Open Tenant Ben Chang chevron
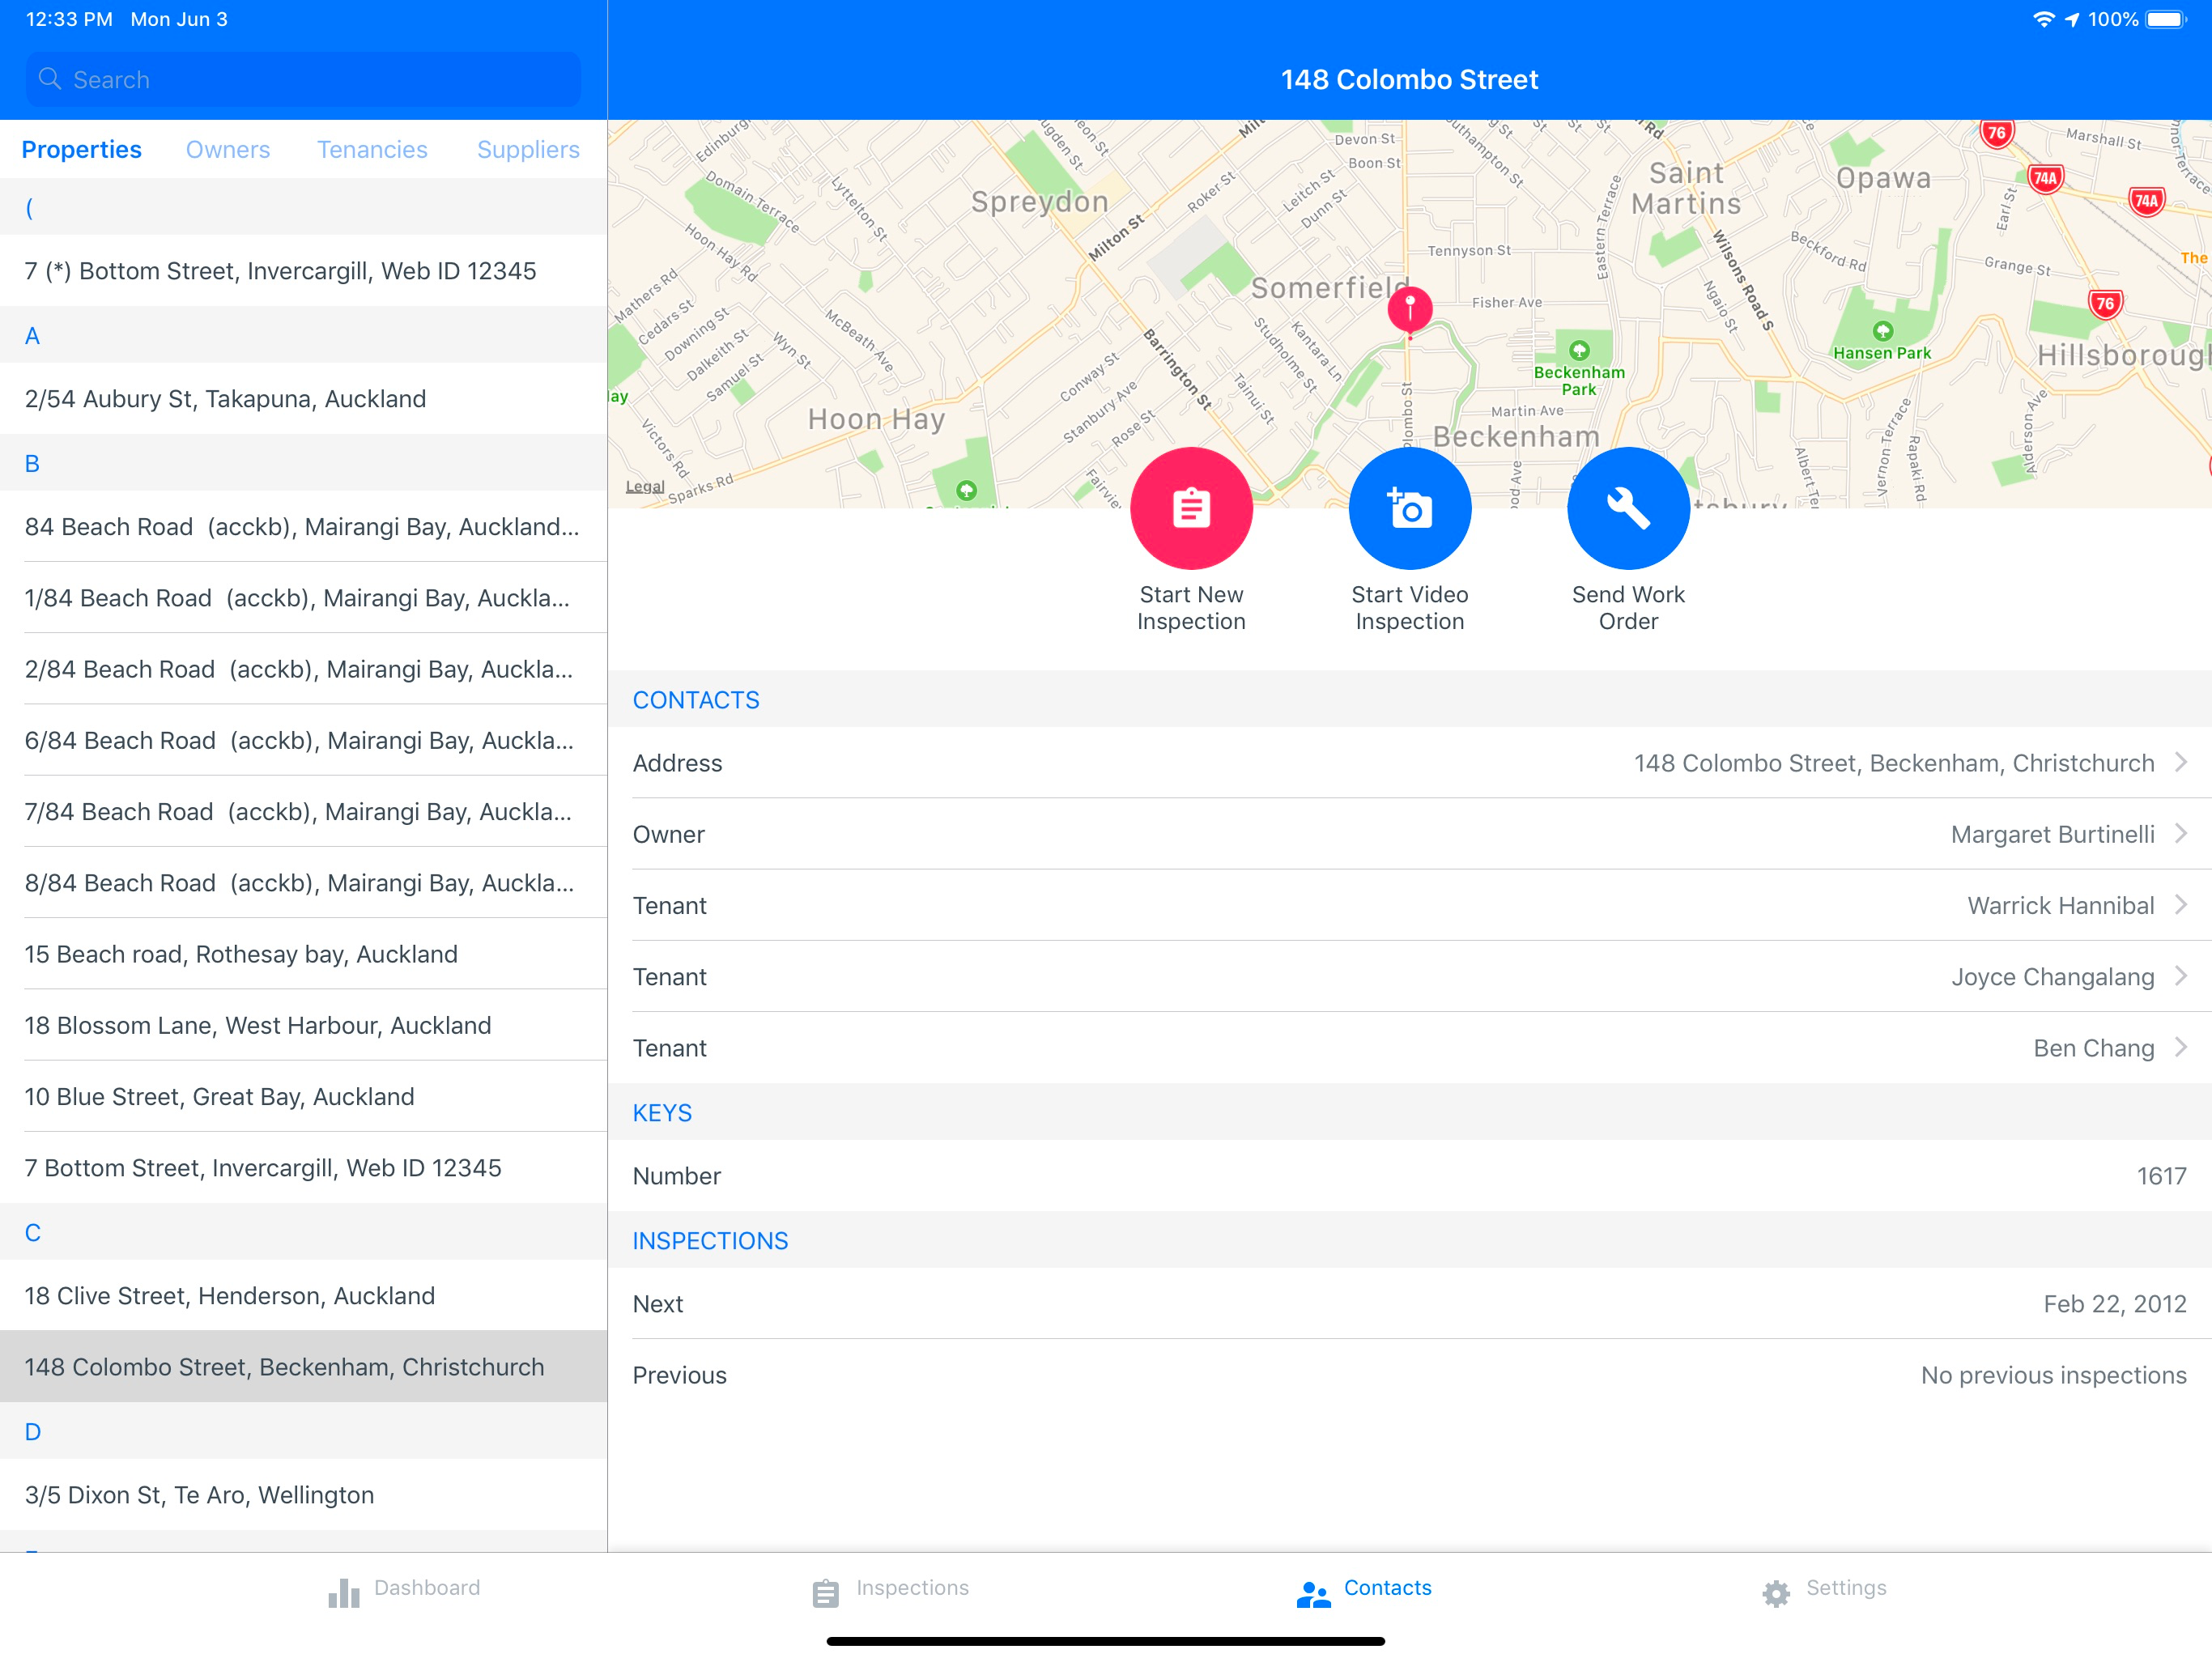 2181,1047
